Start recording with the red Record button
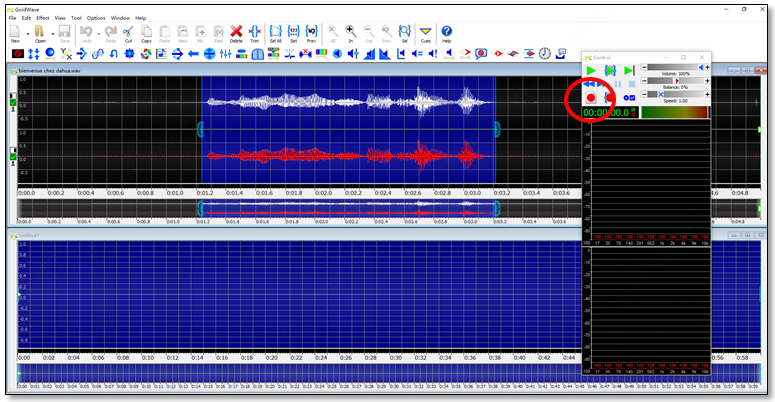Viewport: 775px width, 402px height. 591,98
